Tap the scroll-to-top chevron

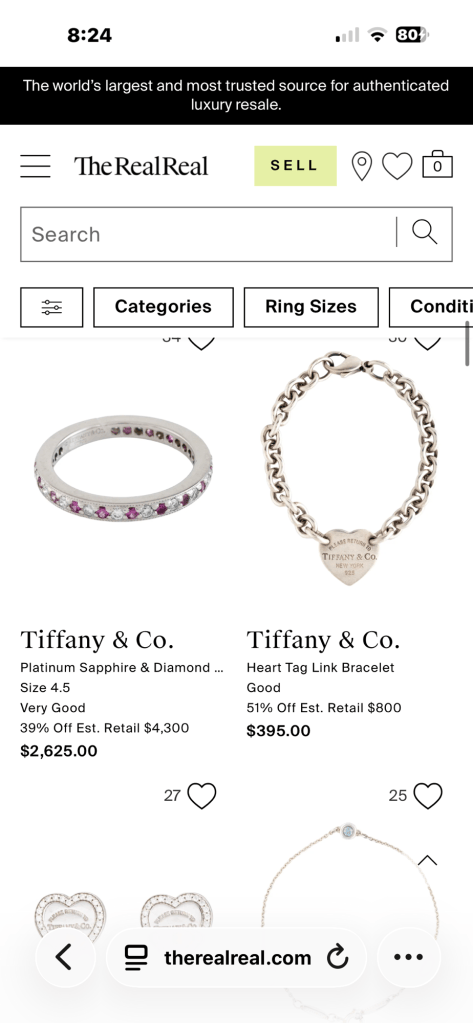[427, 861]
